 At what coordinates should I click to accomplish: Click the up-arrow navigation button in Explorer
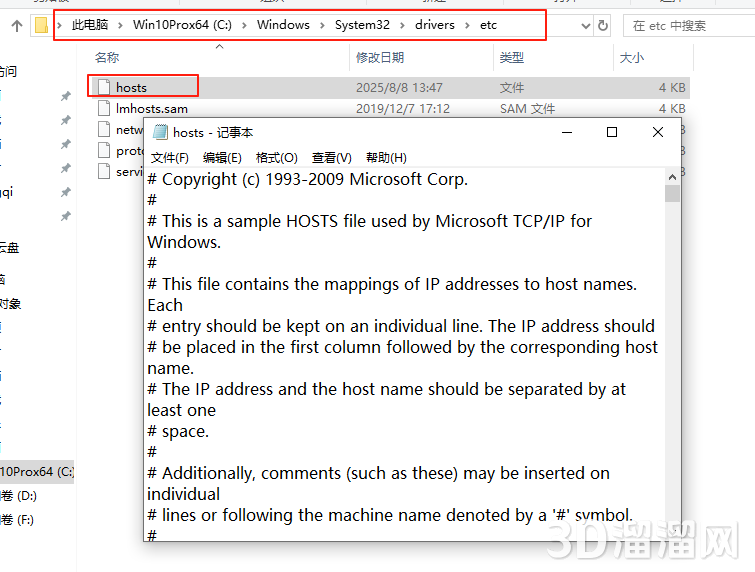pos(16,25)
